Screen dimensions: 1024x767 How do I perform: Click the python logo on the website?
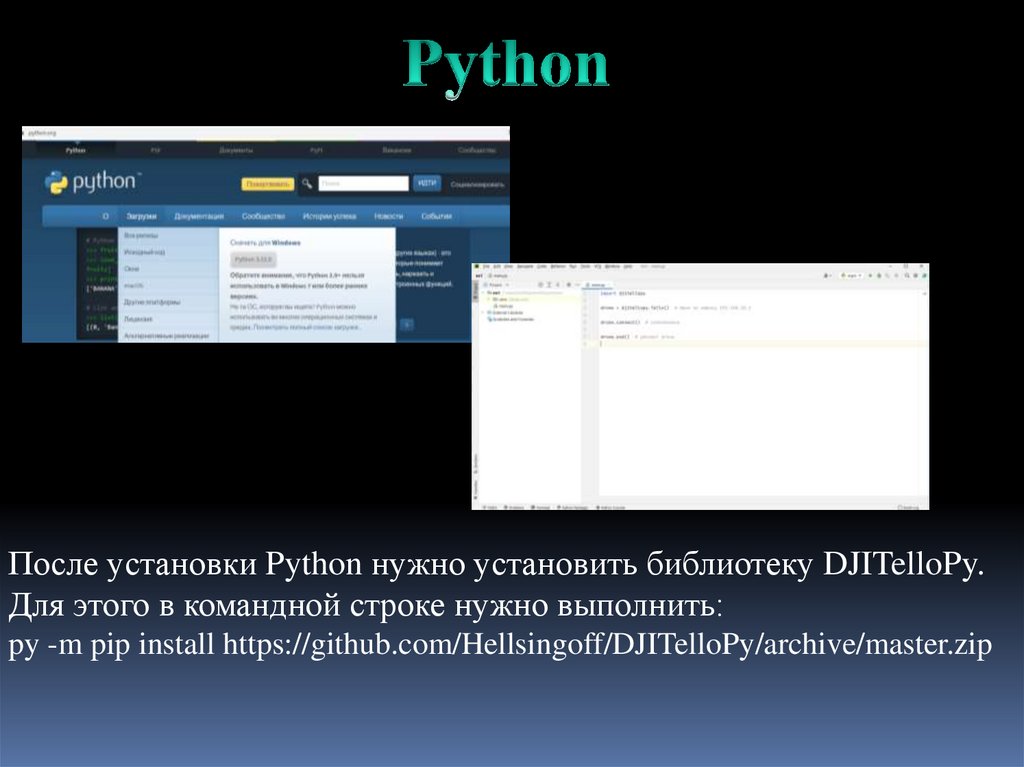tap(92, 182)
